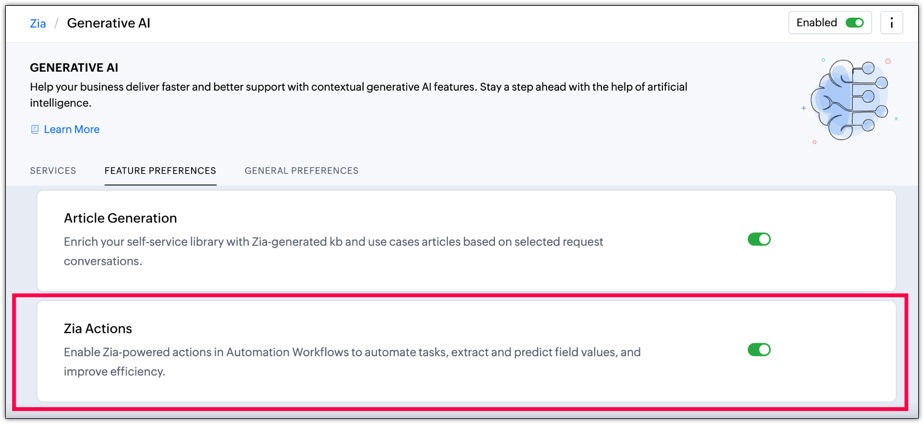
Task: Click the breadcrumb slash separator
Action: (x=56, y=23)
